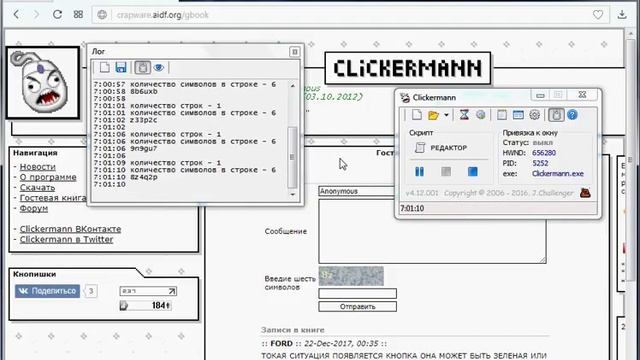Save the log using the floppy disk icon
The image size is (640, 360).
(x=121, y=67)
